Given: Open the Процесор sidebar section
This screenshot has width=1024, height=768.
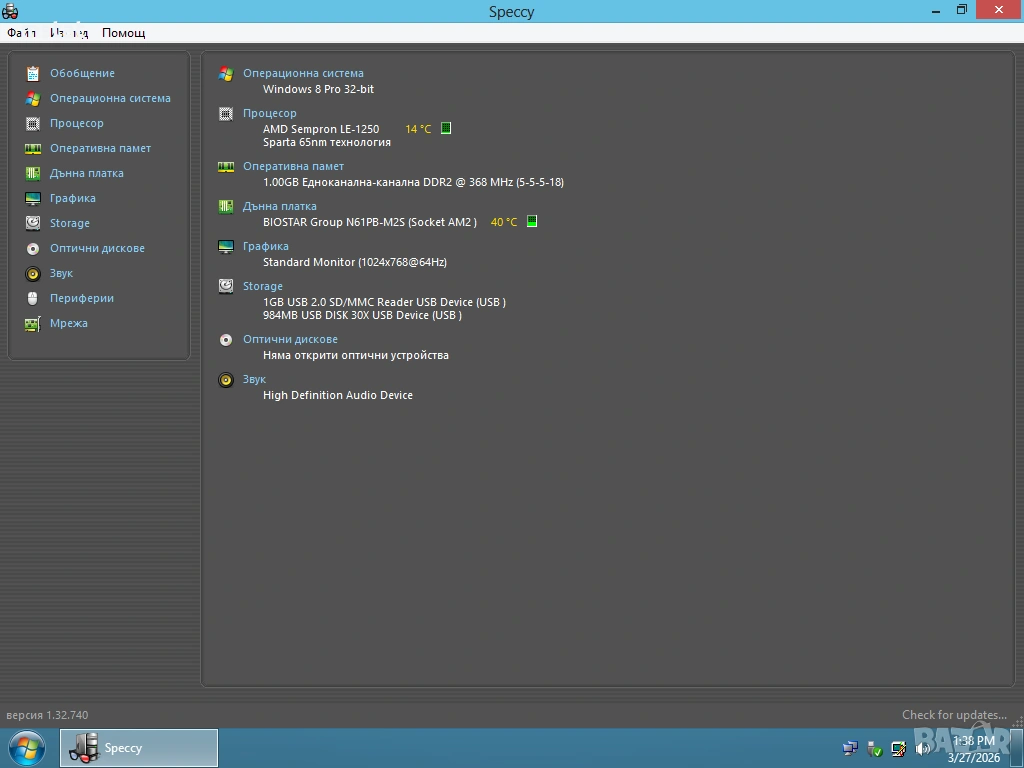Looking at the screenshot, I should point(77,123).
